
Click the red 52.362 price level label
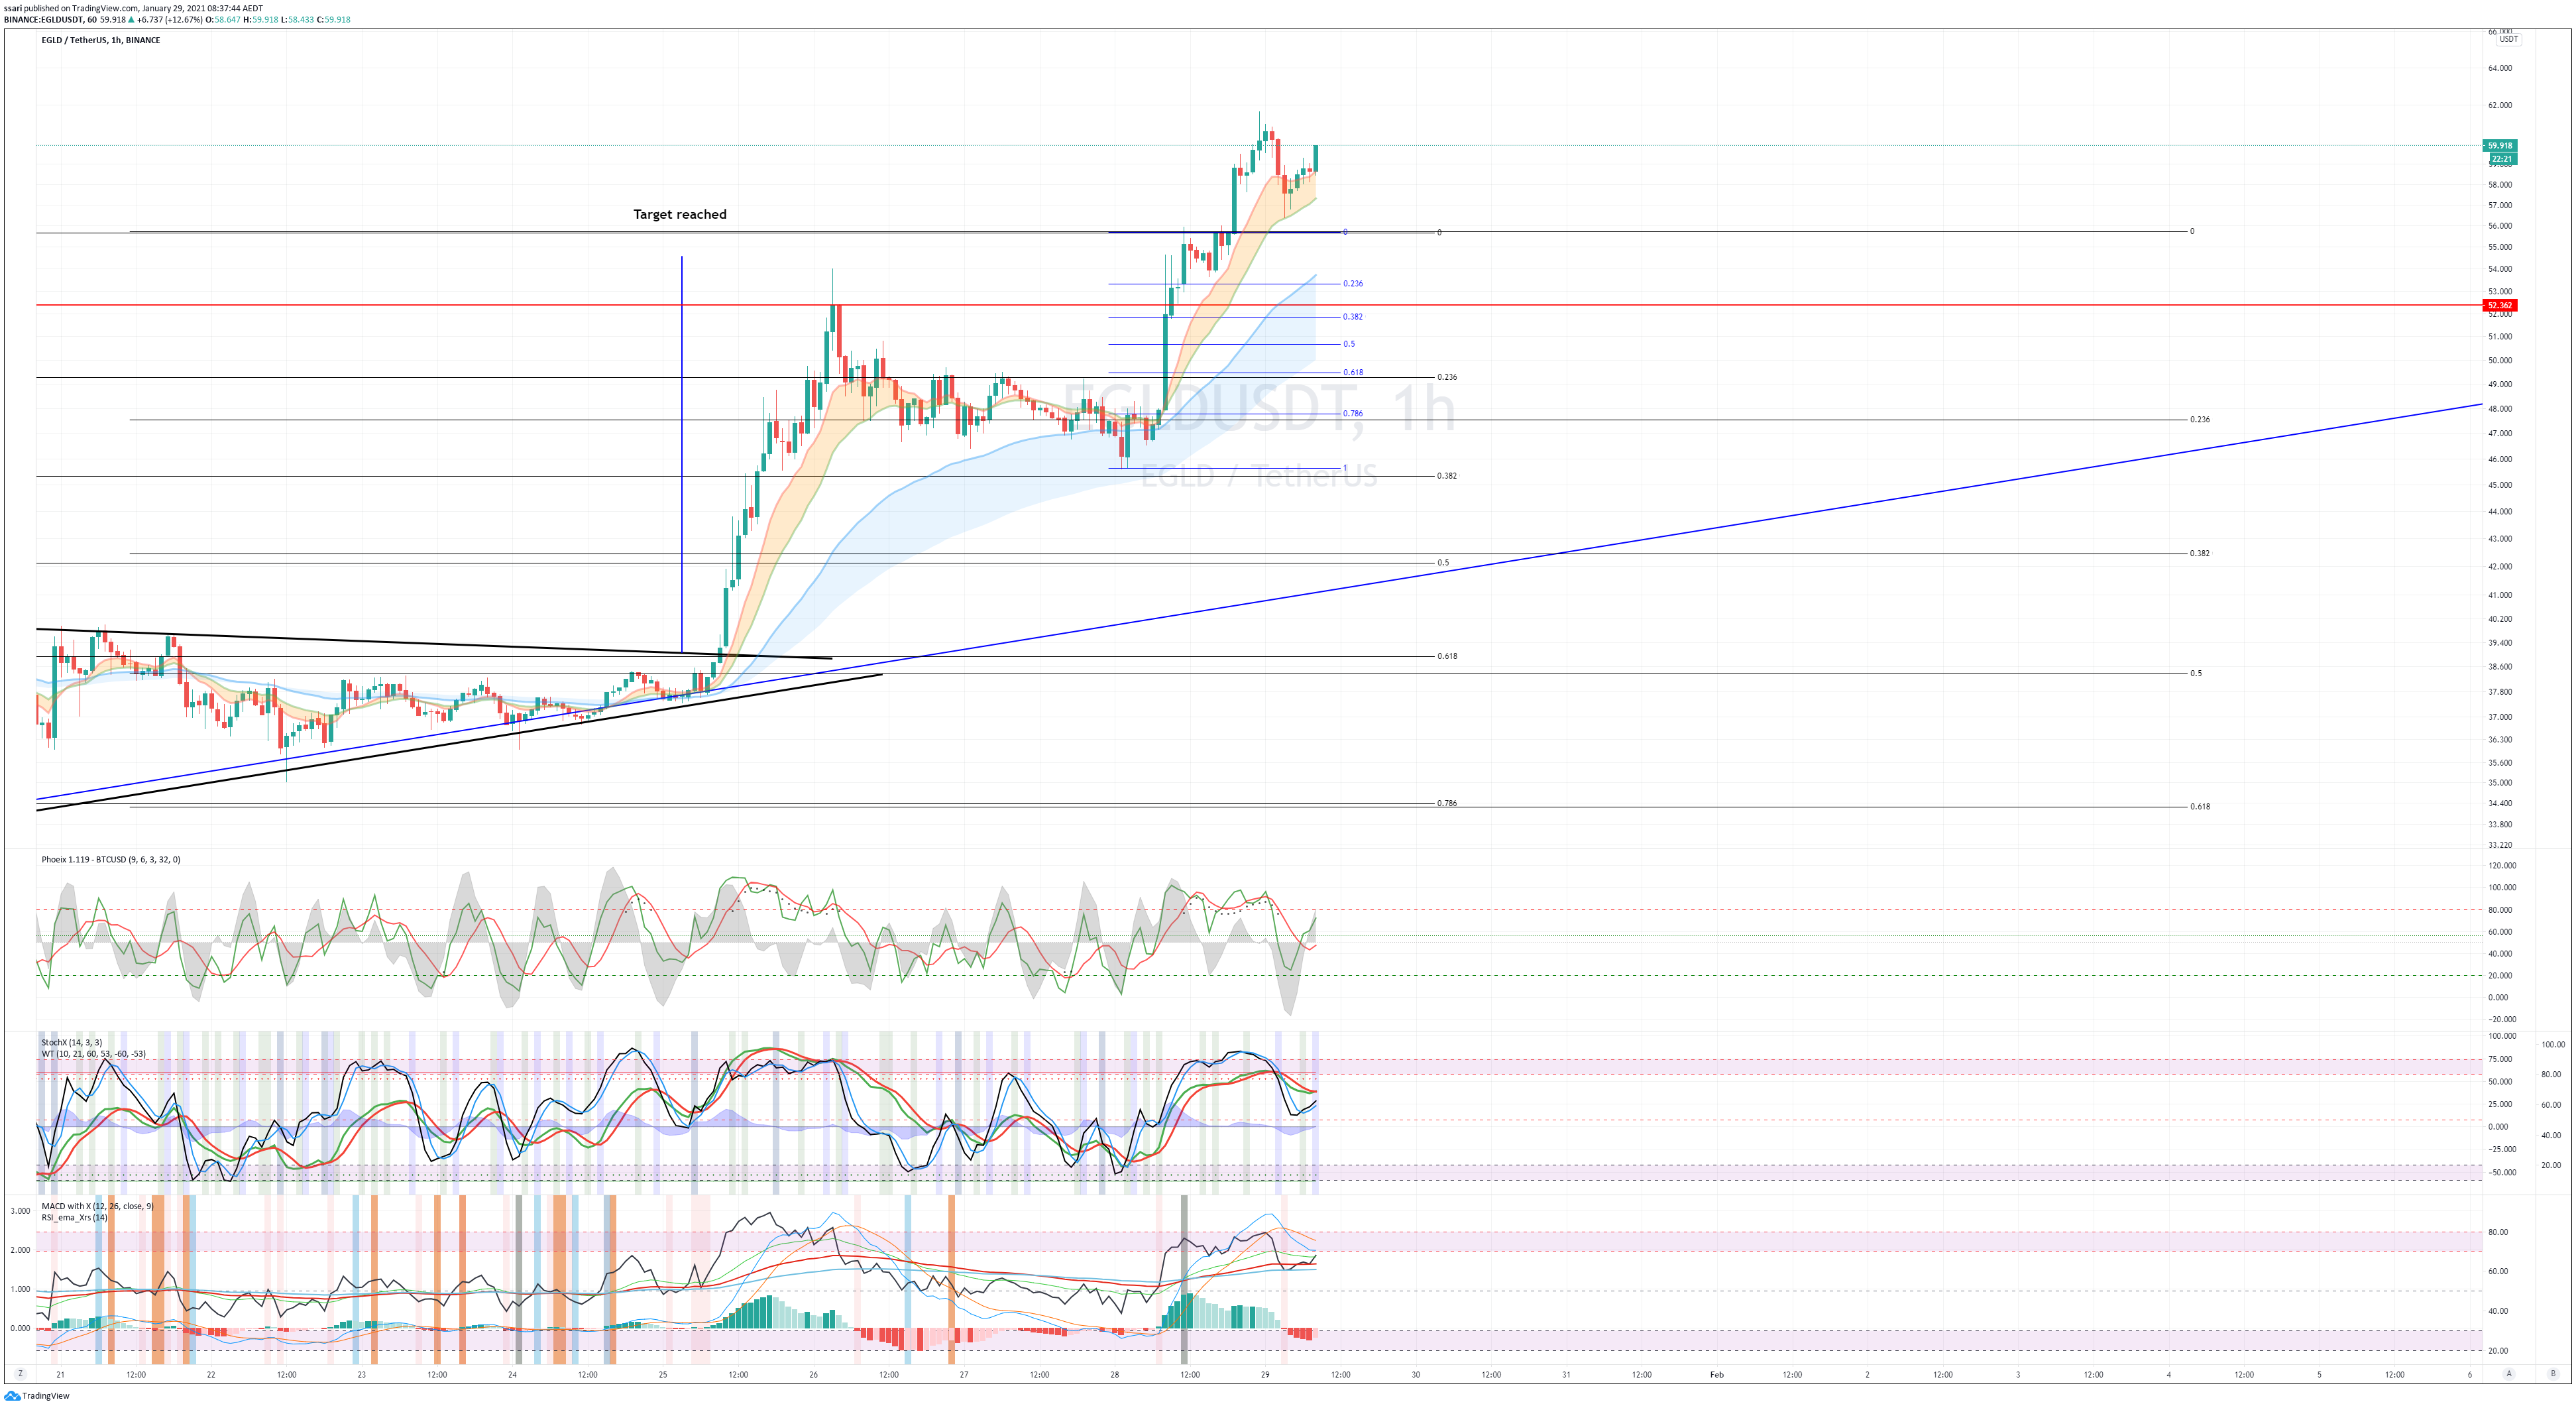(x=2500, y=305)
